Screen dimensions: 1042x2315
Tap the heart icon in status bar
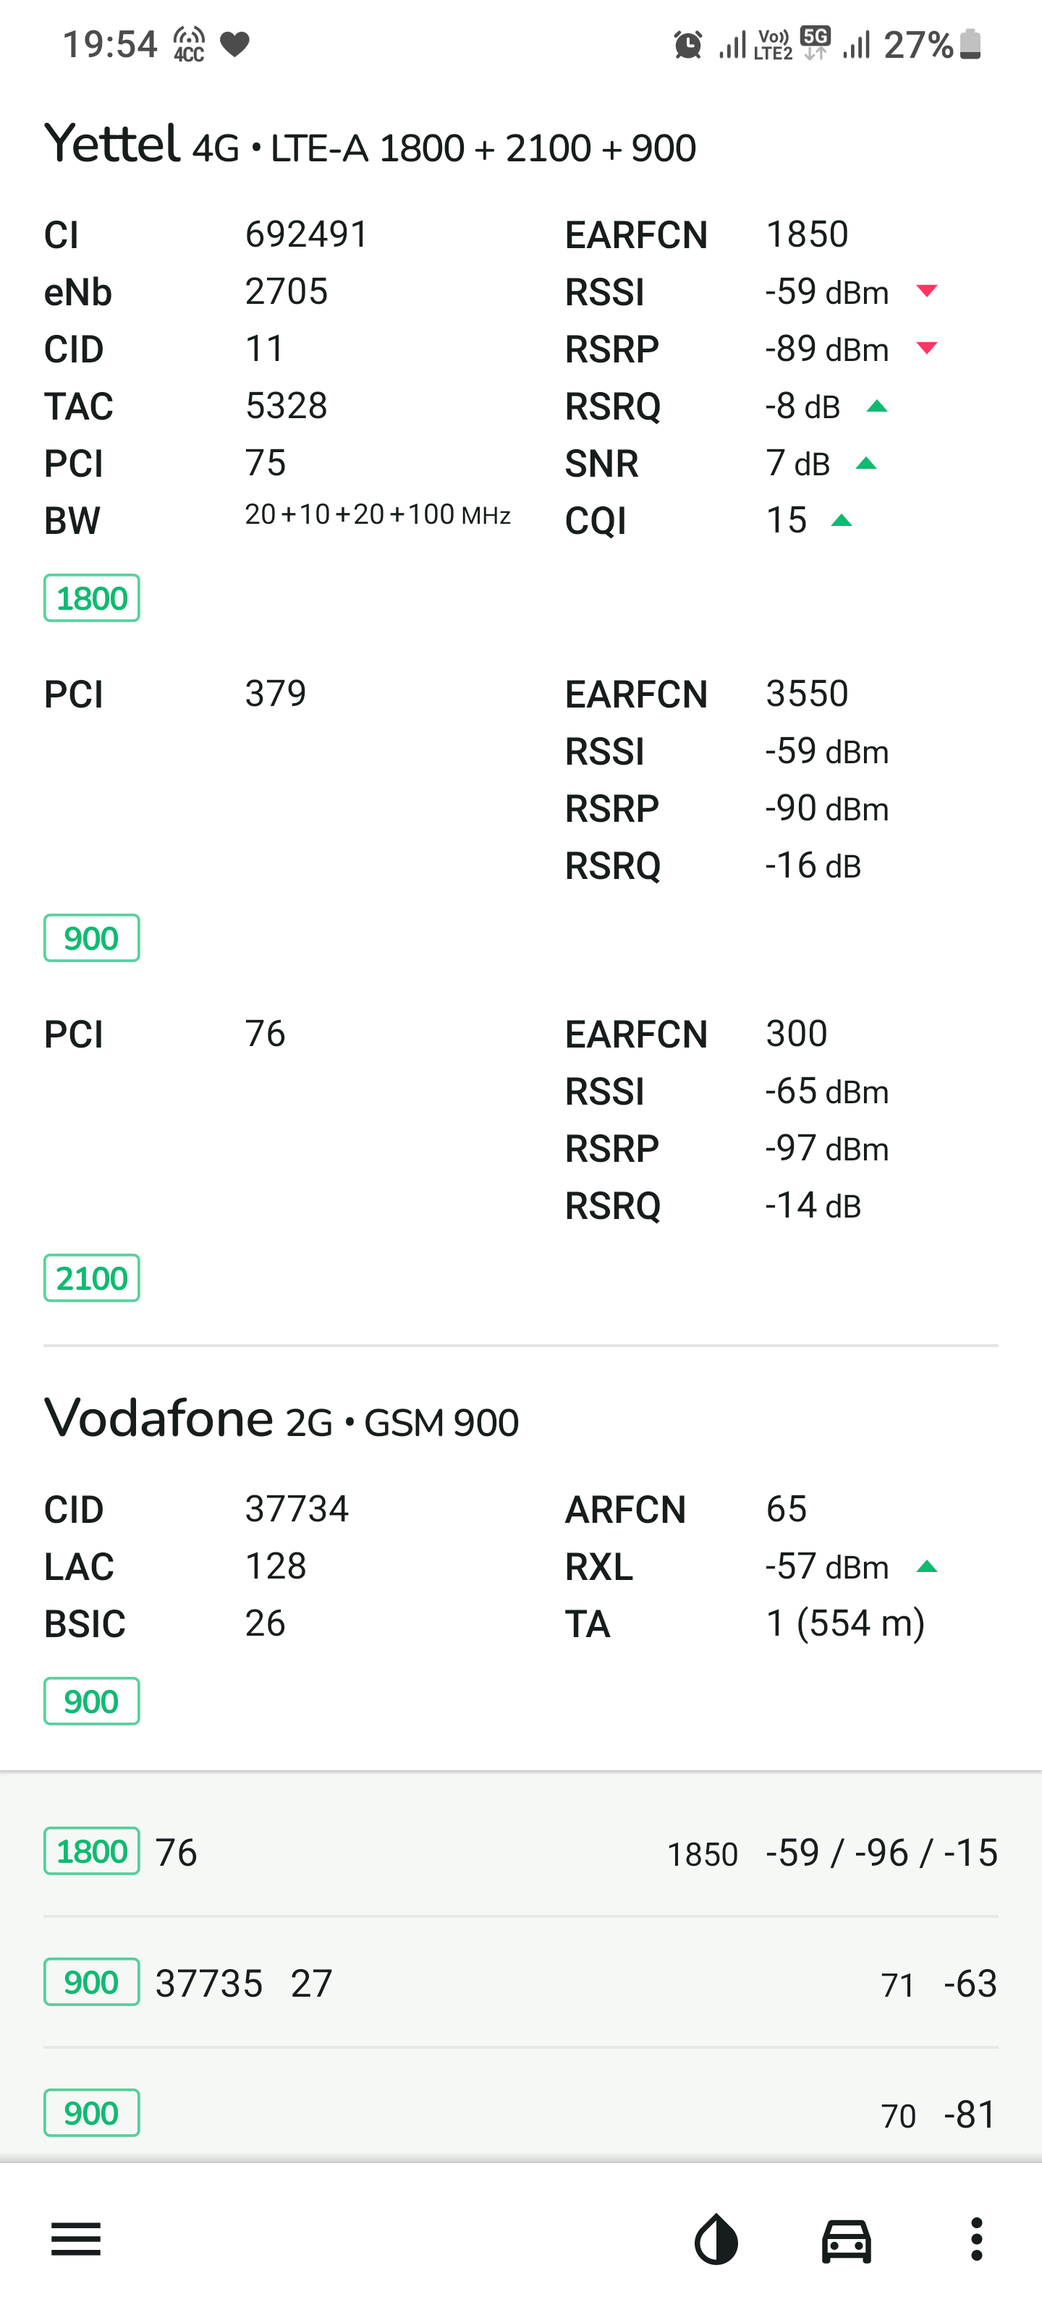pos(235,45)
